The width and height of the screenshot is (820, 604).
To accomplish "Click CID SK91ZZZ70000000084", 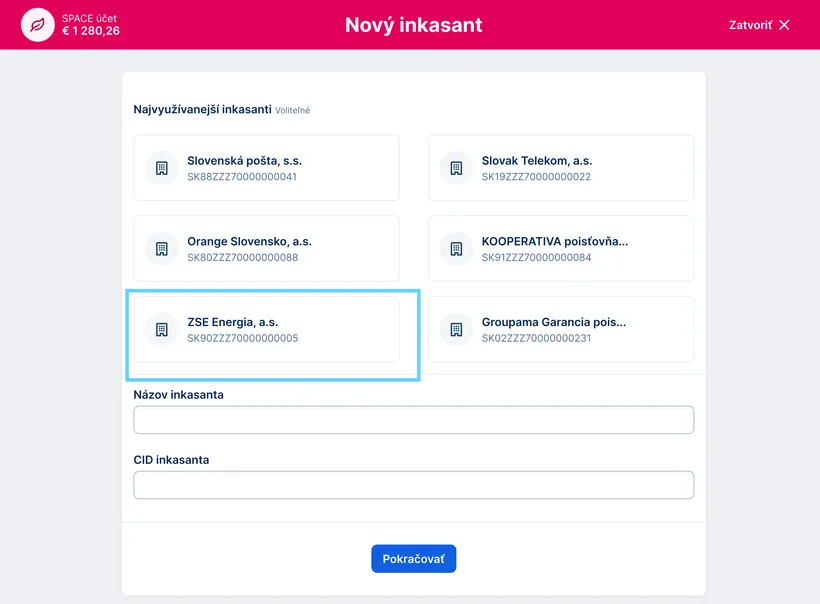I will (536, 257).
